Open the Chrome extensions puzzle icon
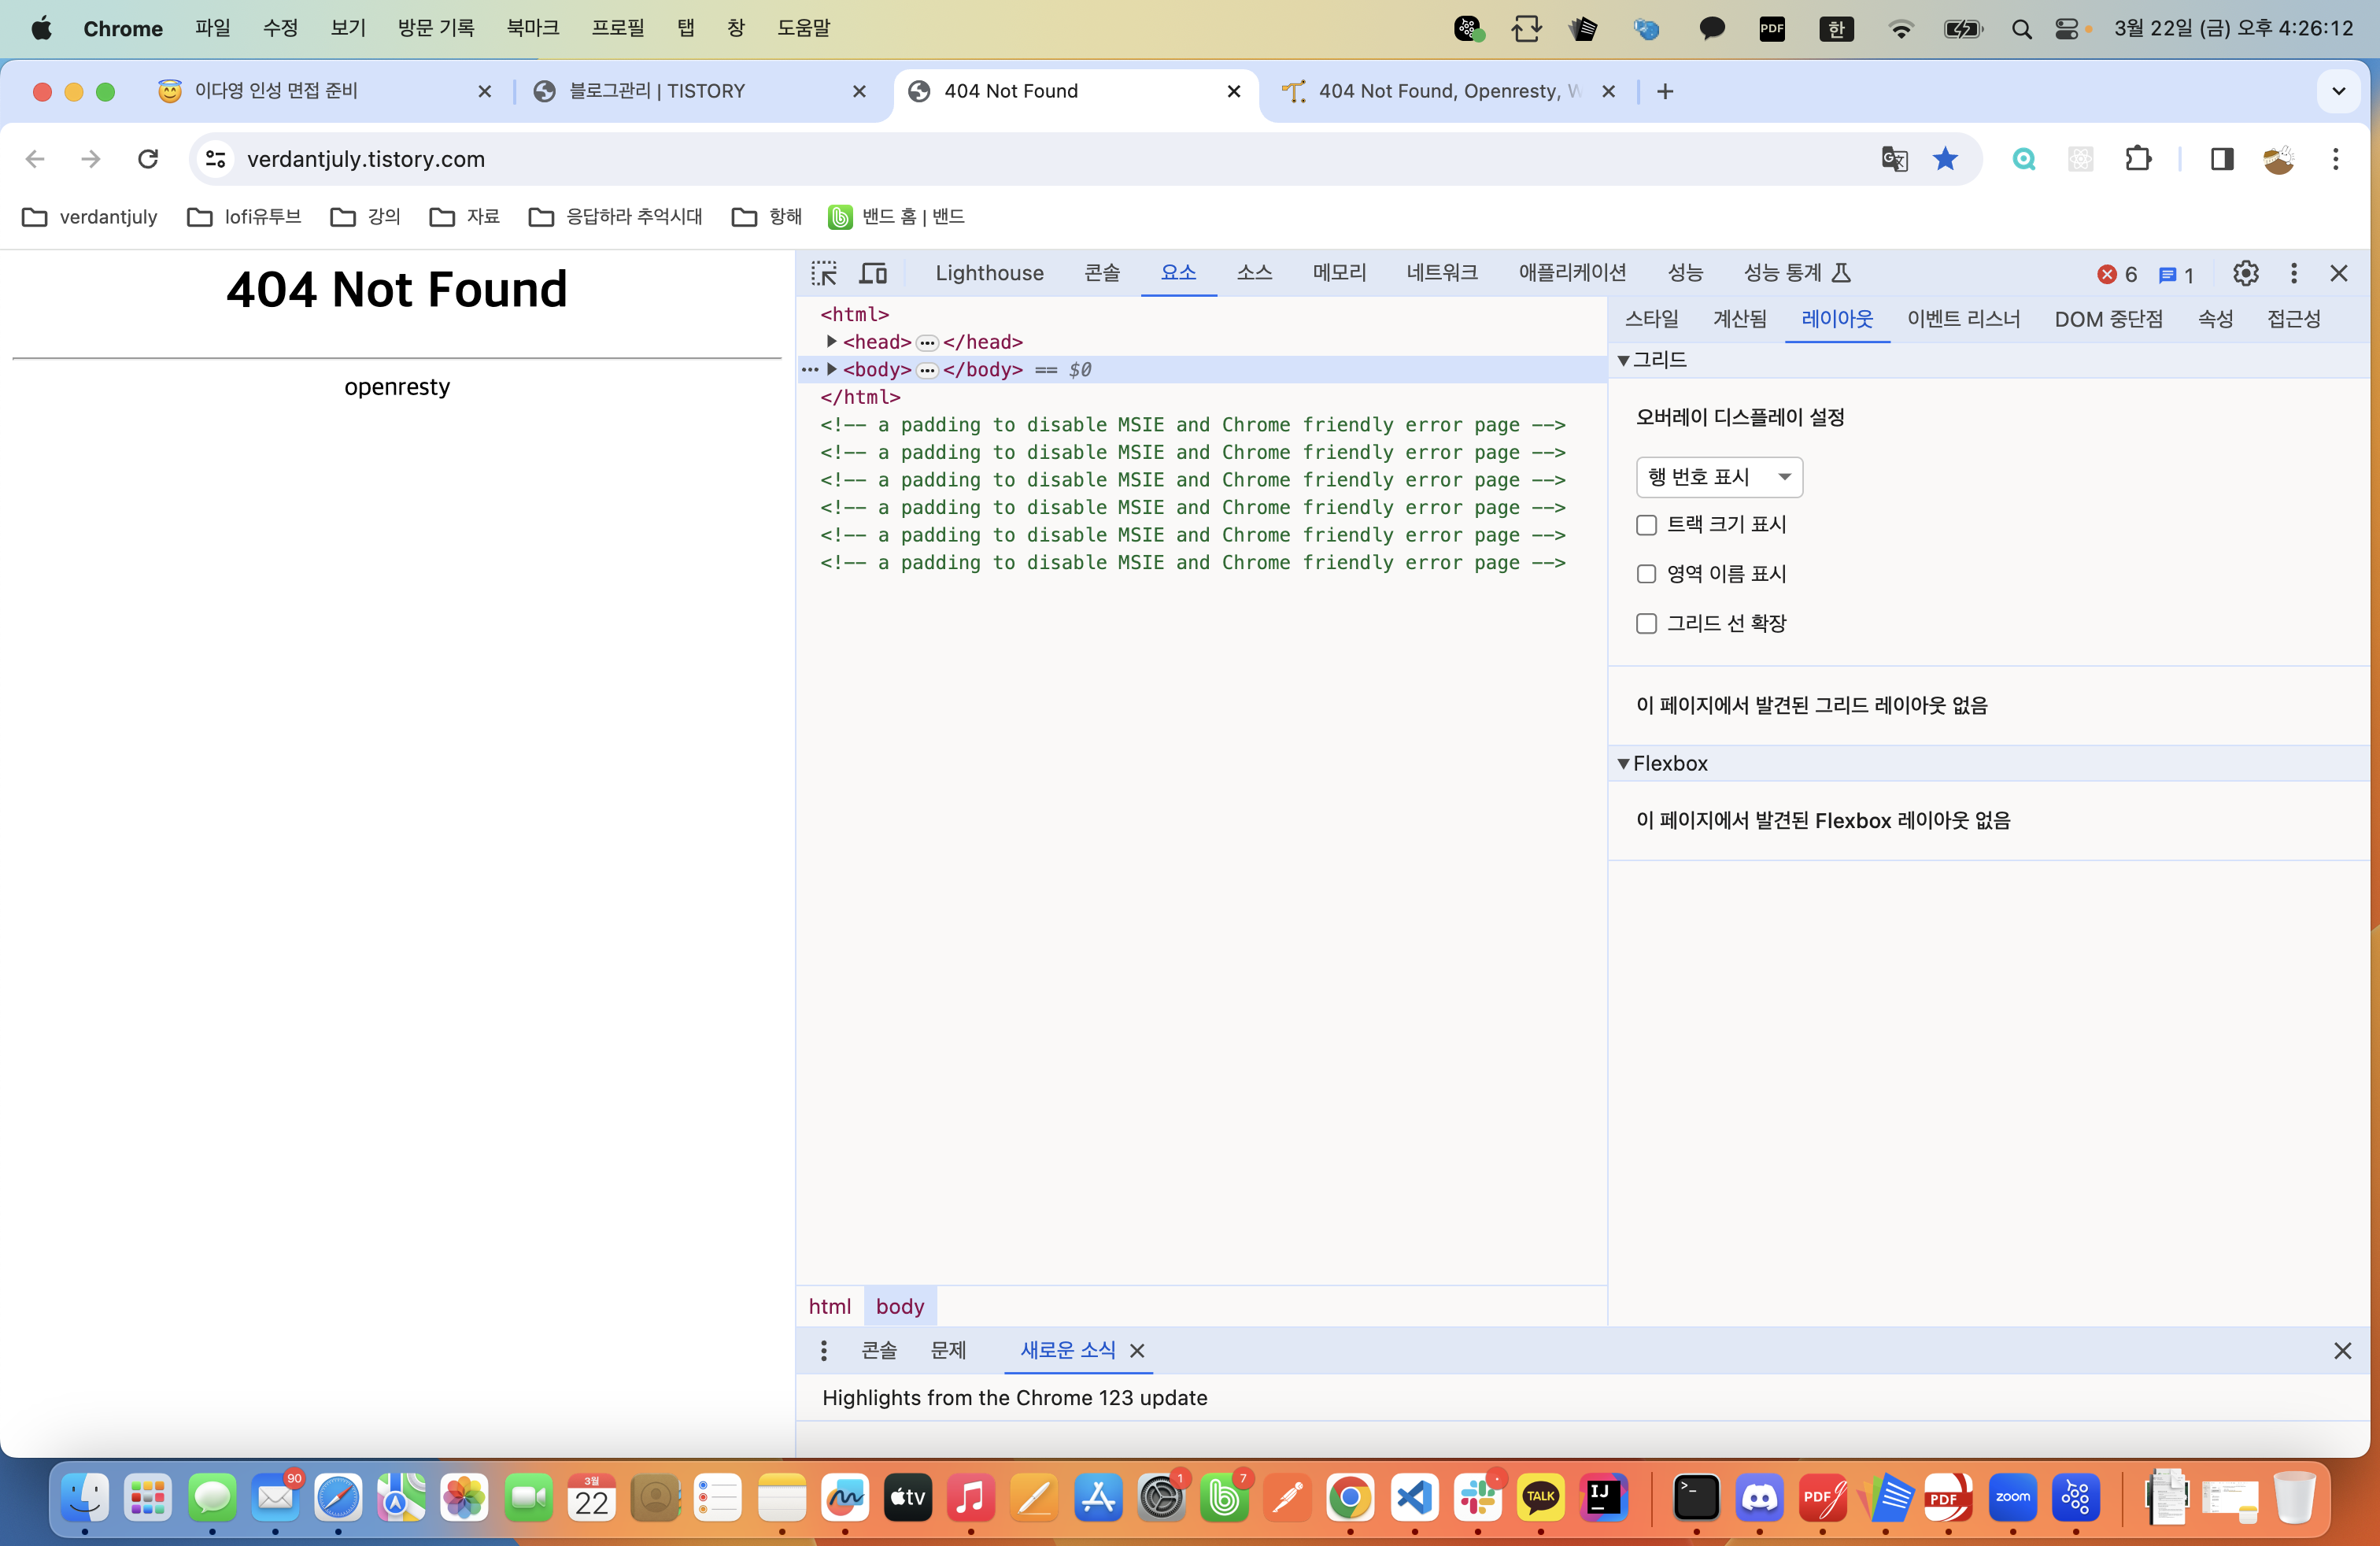 (x=2137, y=159)
